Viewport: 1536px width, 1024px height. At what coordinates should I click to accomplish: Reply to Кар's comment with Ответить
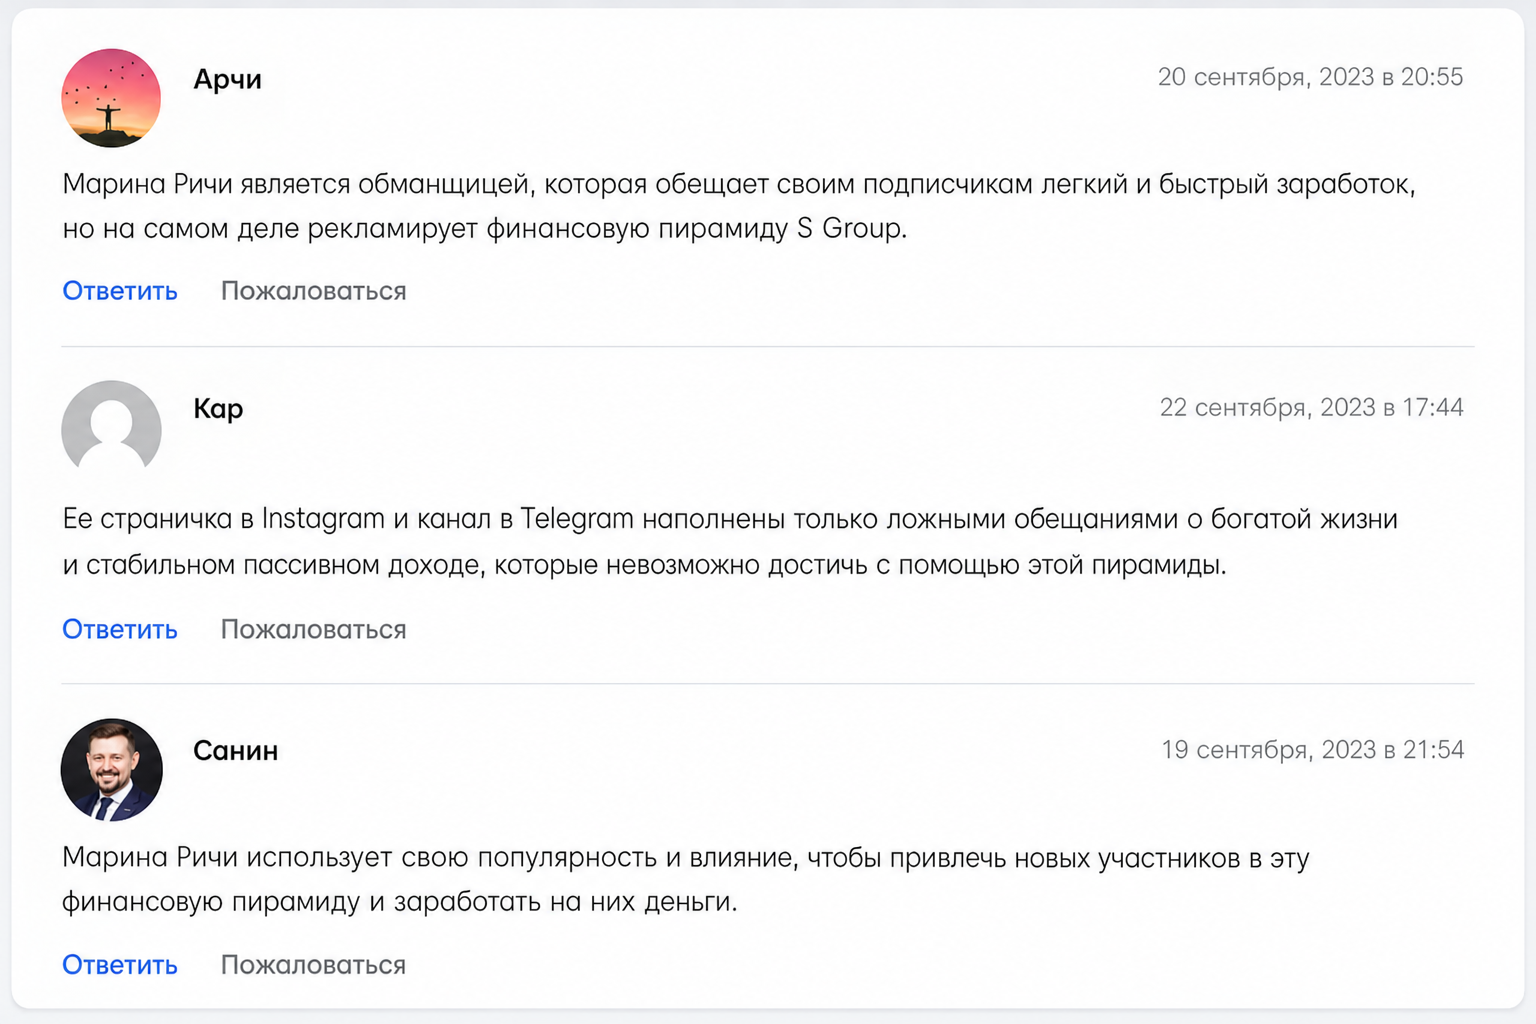(x=120, y=629)
